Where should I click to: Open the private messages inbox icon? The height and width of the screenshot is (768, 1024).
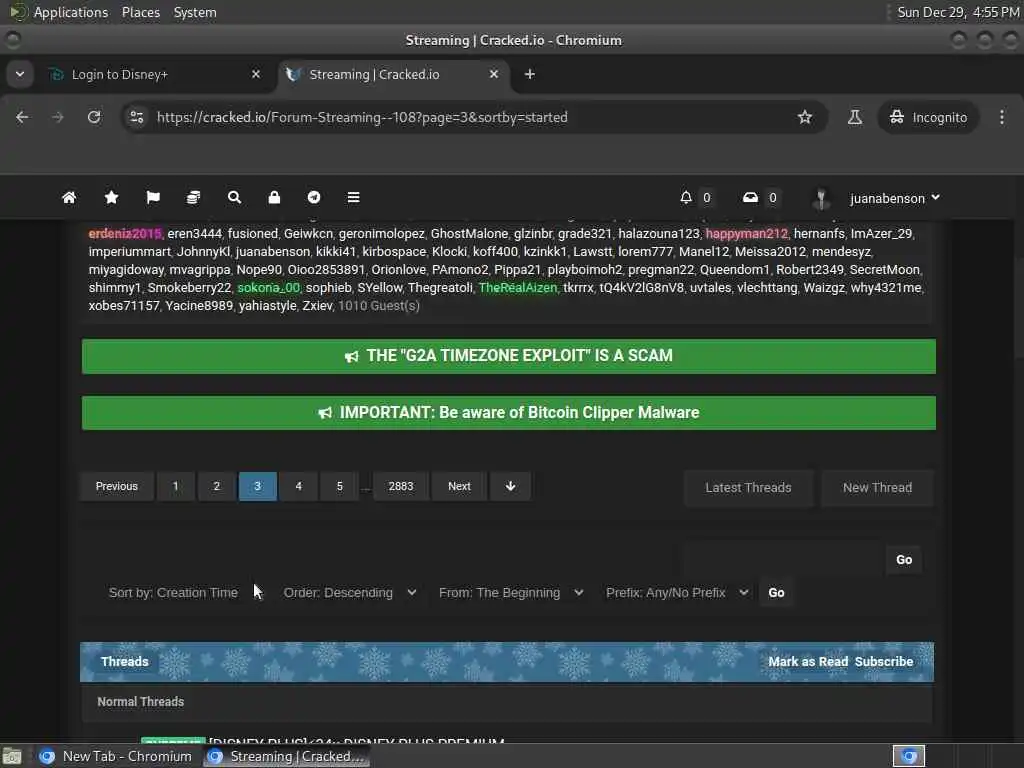[750, 197]
